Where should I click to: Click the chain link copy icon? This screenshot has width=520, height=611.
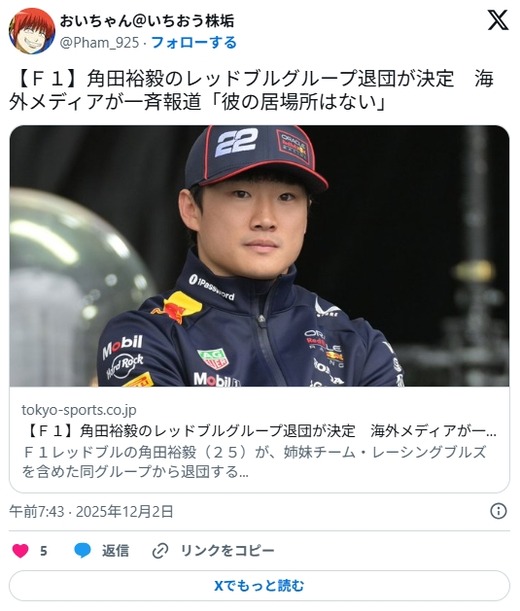(x=160, y=551)
